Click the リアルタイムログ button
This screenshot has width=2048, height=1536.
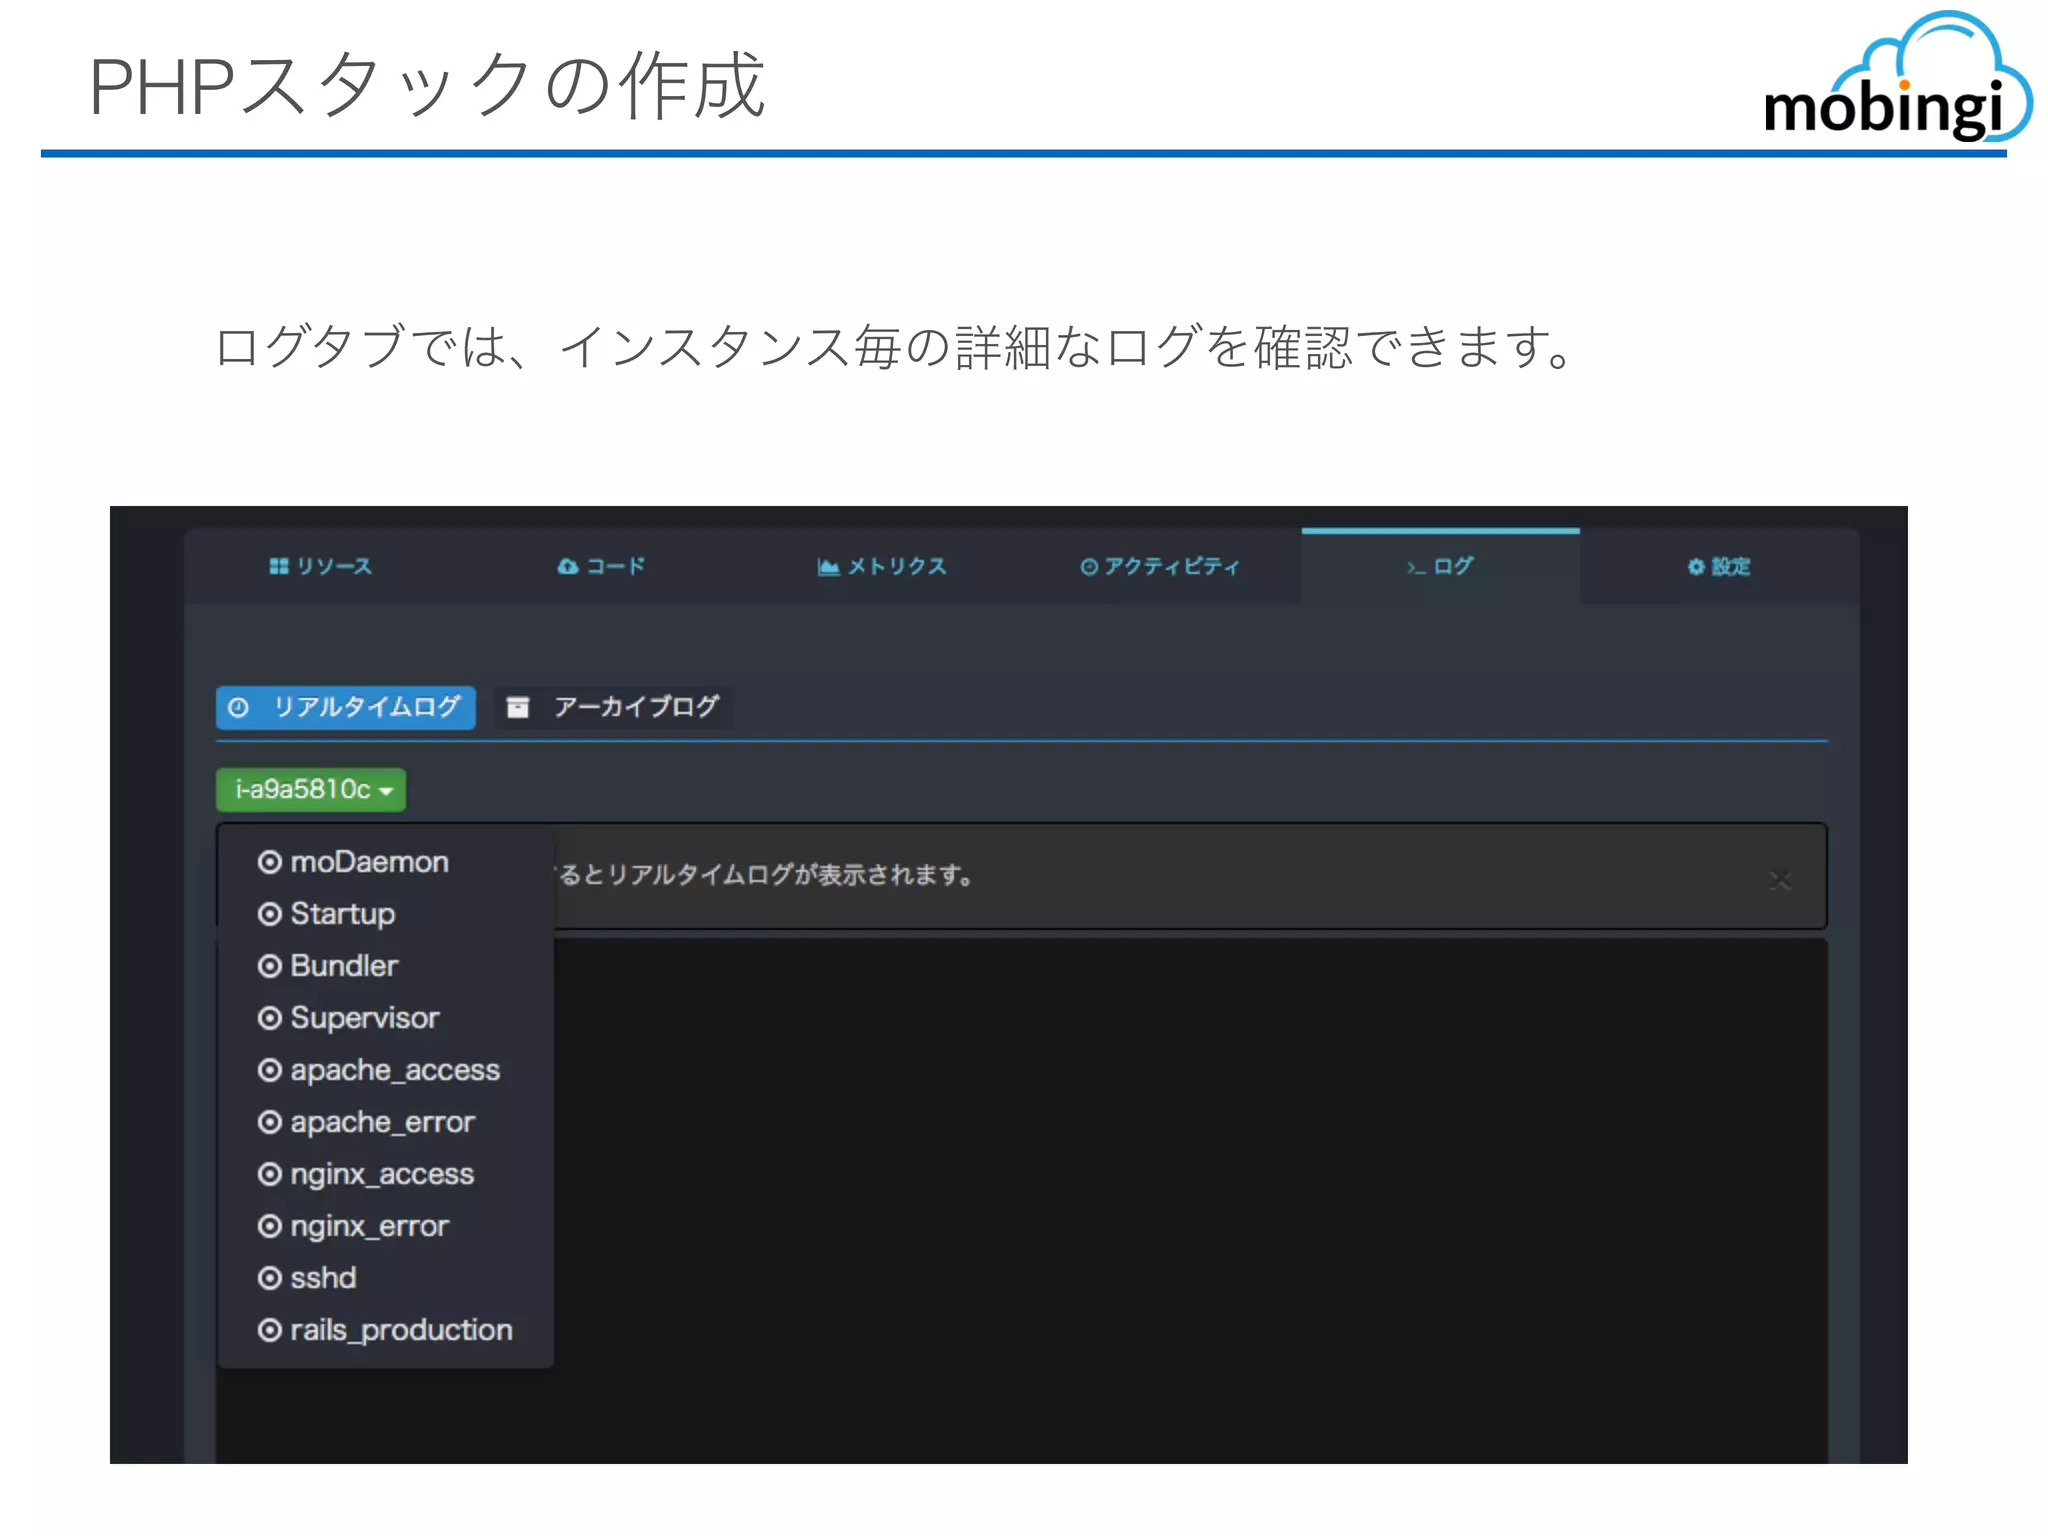(x=346, y=707)
